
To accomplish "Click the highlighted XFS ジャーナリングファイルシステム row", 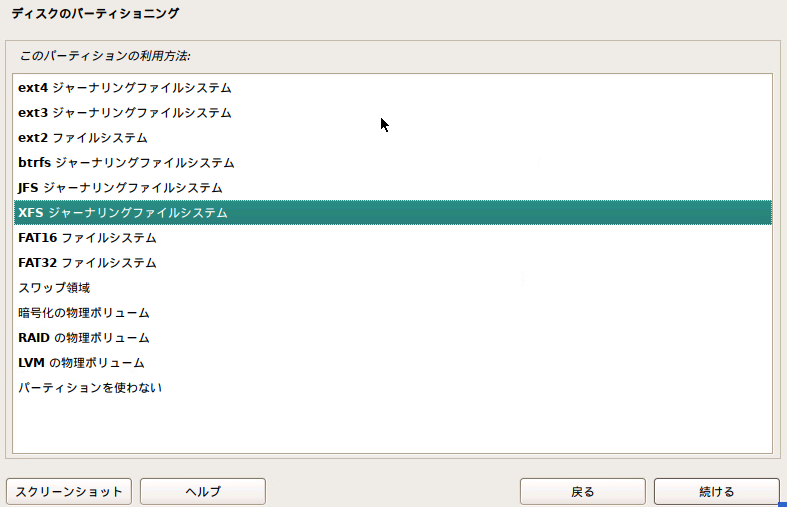I will coord(392,212).
